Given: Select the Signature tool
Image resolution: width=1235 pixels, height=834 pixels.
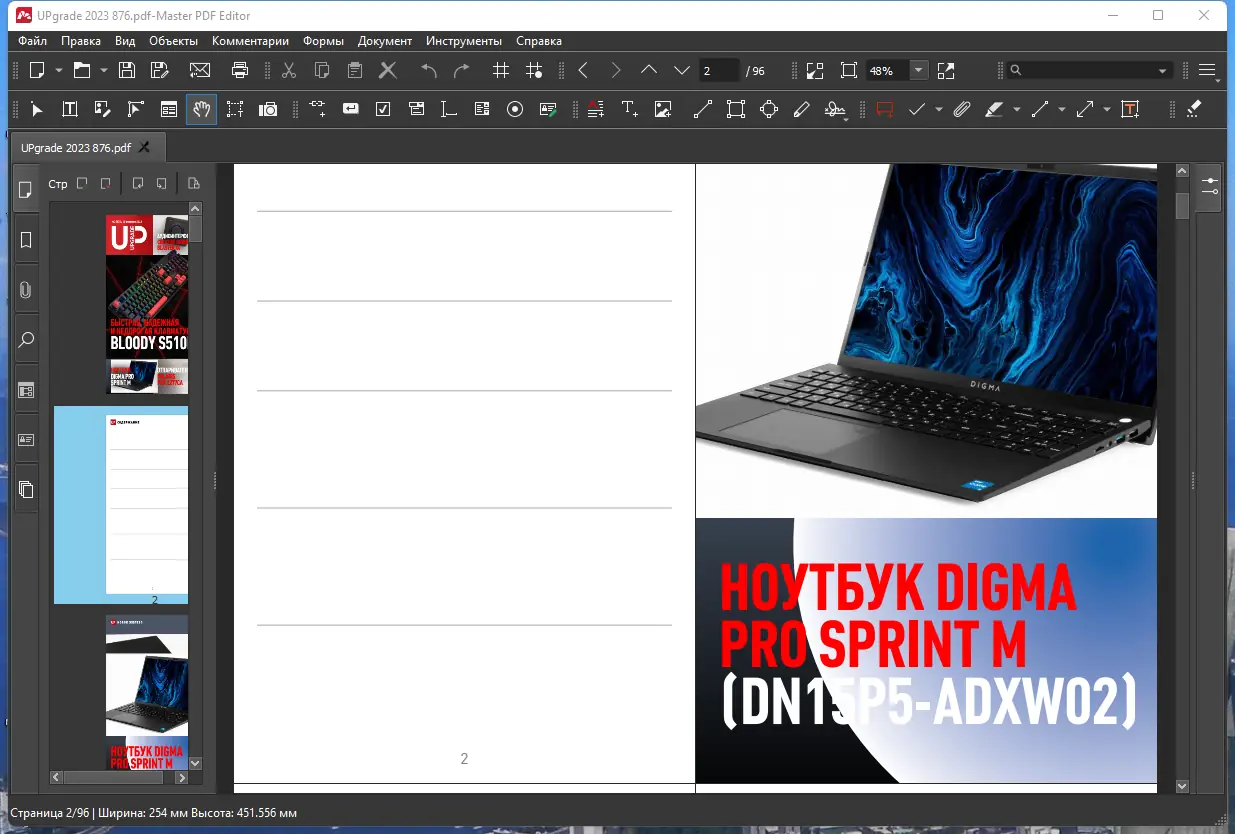Looking at the screenshot, I should [x=835, y=109].
